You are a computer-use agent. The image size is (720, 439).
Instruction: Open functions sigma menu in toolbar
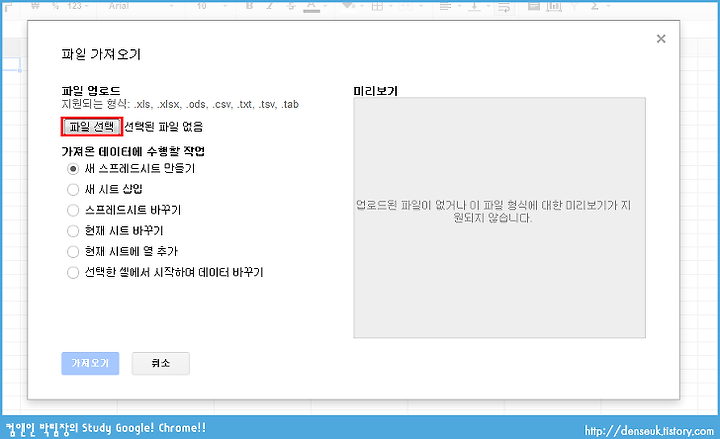tap(599, 6)
